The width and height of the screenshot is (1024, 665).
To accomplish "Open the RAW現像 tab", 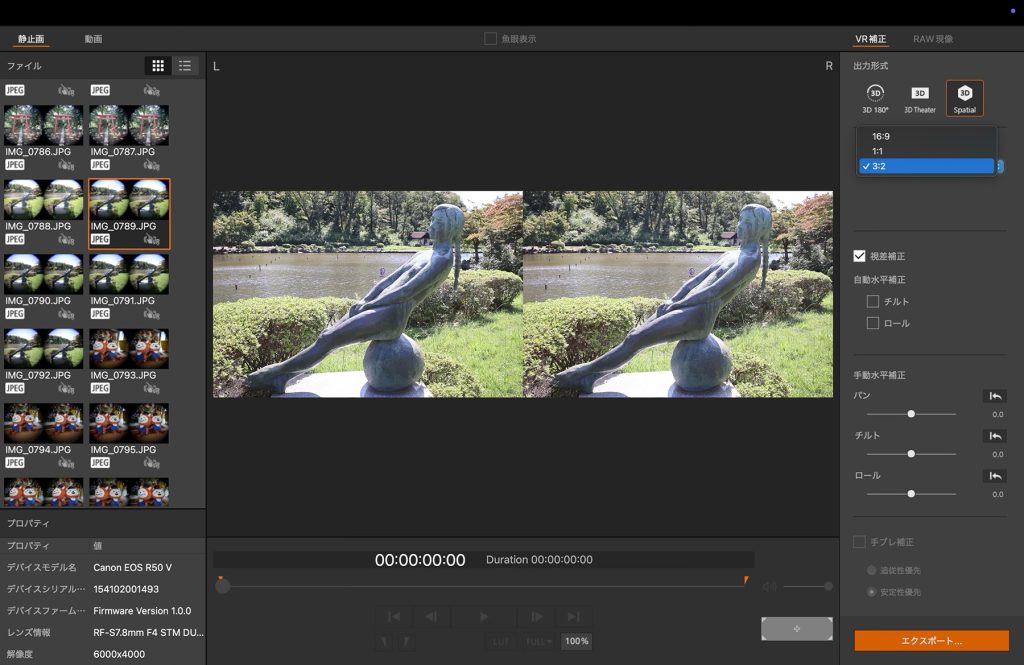I will click(932, 39).
